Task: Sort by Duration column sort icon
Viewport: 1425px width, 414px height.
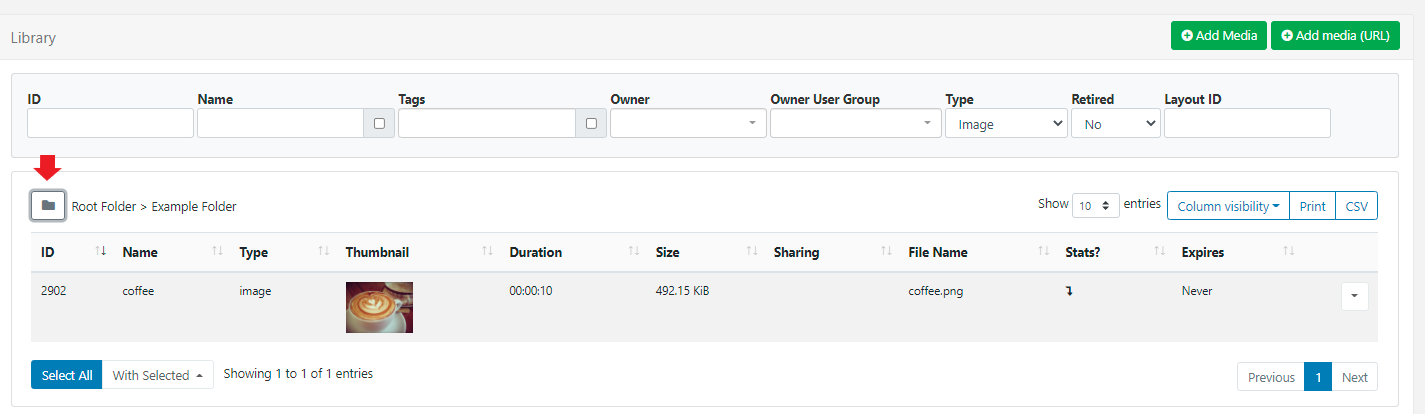Action: click(633, 252)
